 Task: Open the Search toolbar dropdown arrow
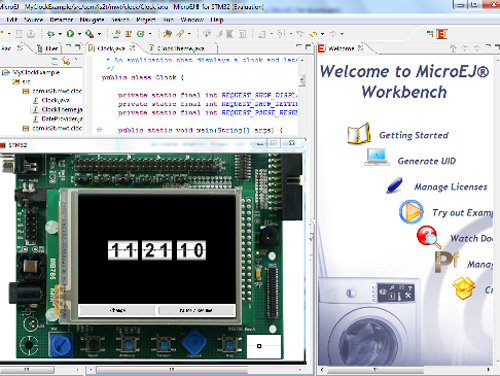tap(189, 34)
